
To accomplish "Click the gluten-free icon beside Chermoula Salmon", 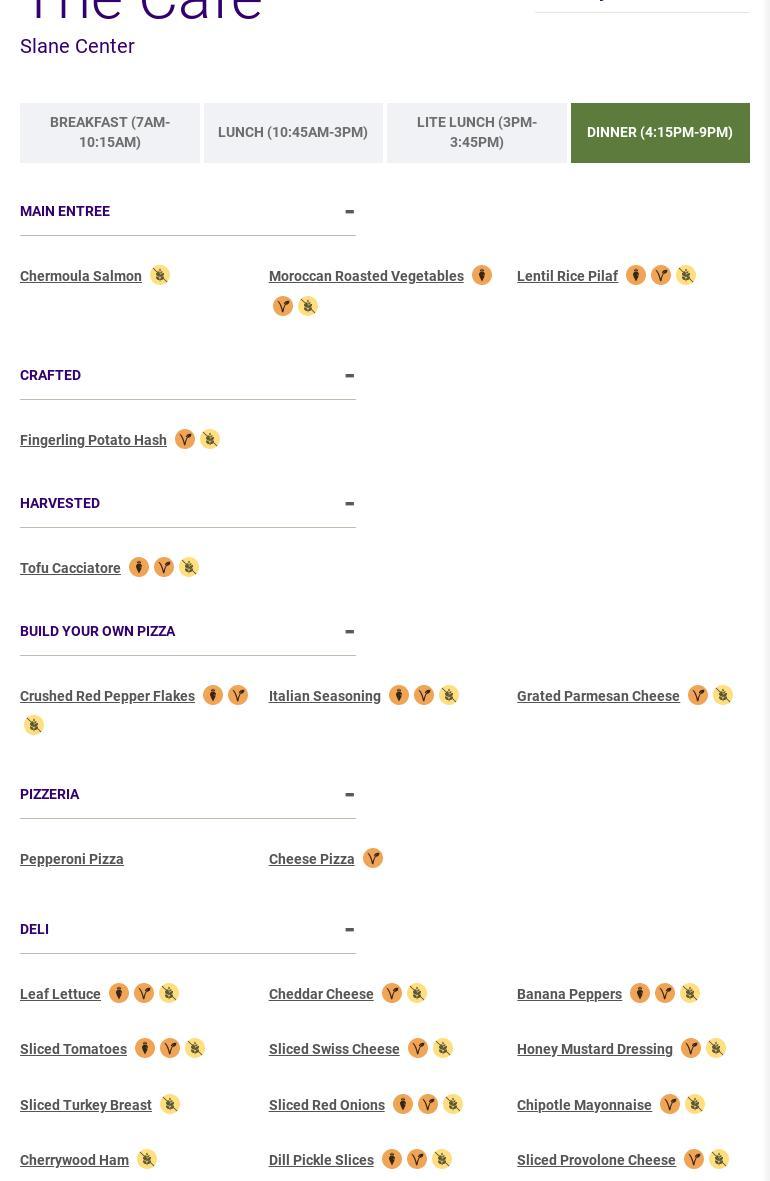I will tap(160, 275).
